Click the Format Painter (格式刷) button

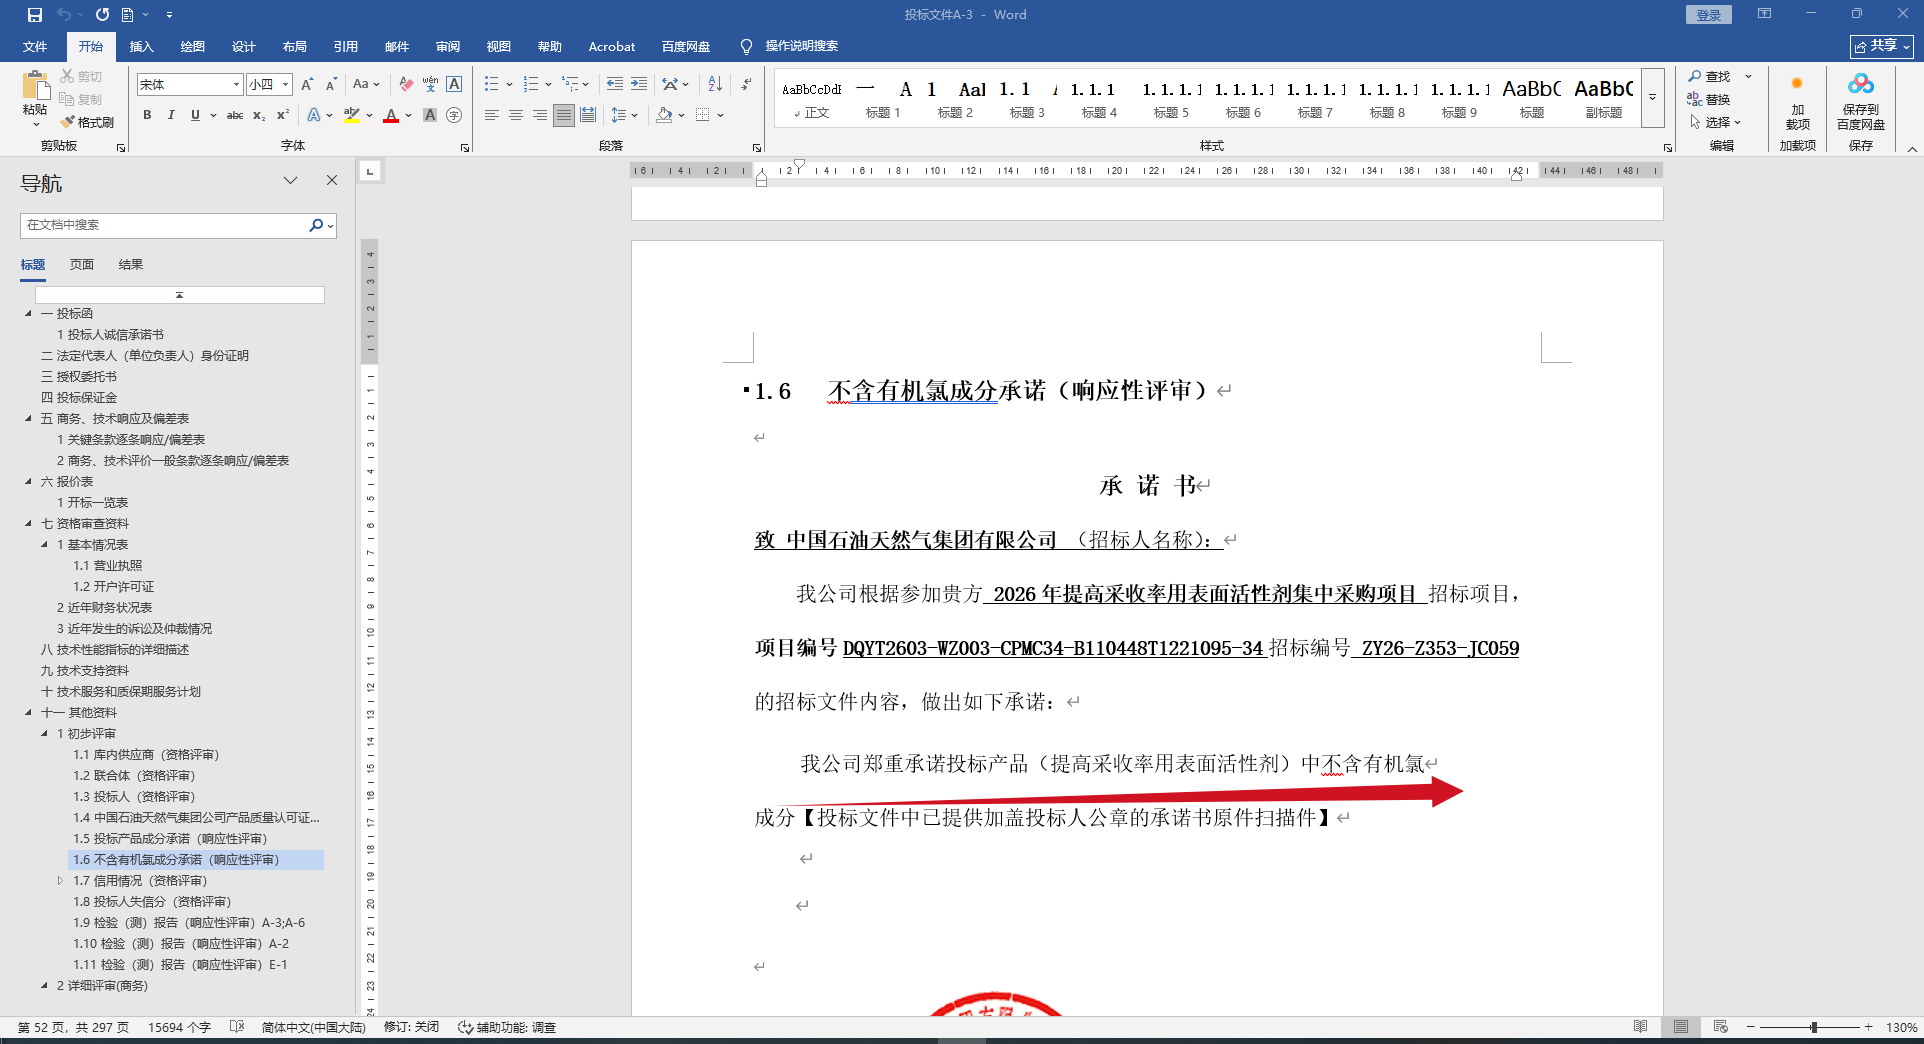point(88,122)
